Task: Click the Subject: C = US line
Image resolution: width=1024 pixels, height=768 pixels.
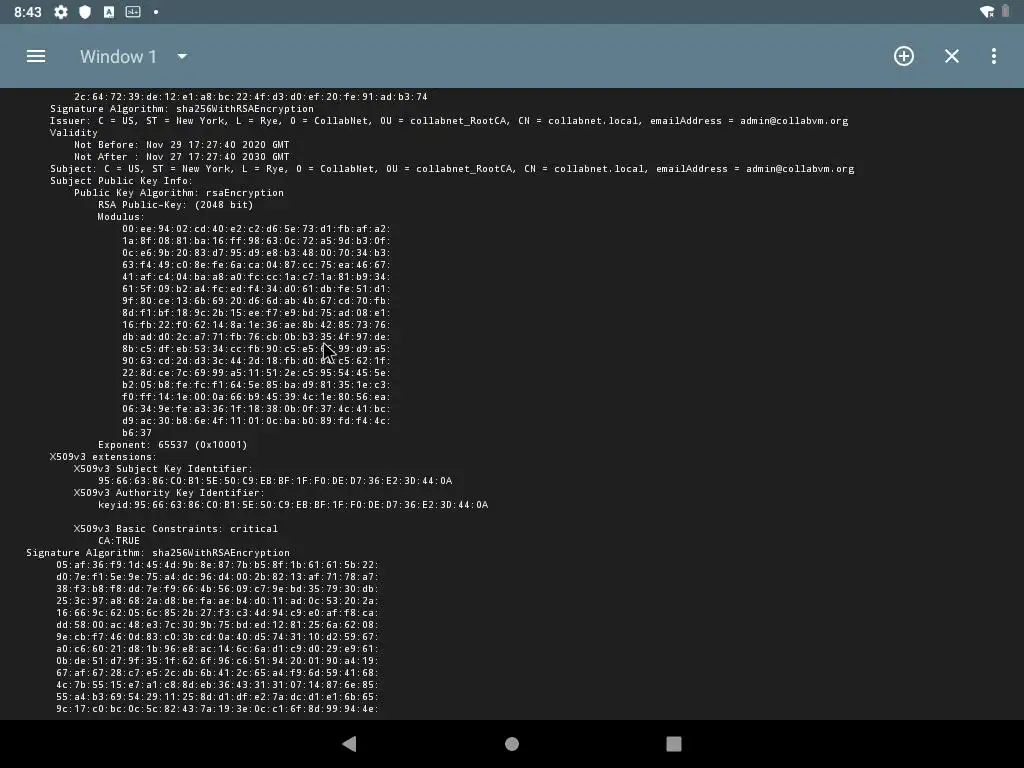Action: tap(452, 168)
